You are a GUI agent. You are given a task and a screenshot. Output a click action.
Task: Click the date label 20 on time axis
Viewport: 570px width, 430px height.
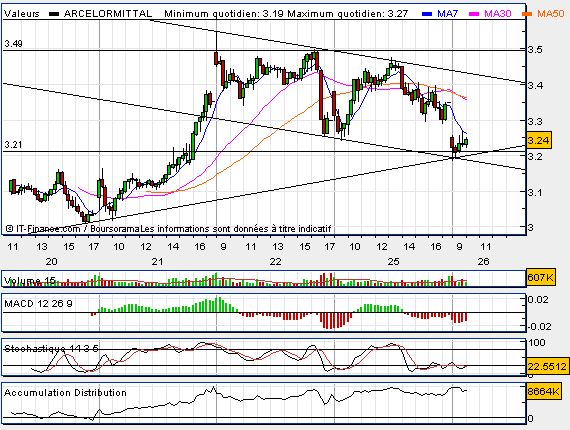click(x=52, y=262)
